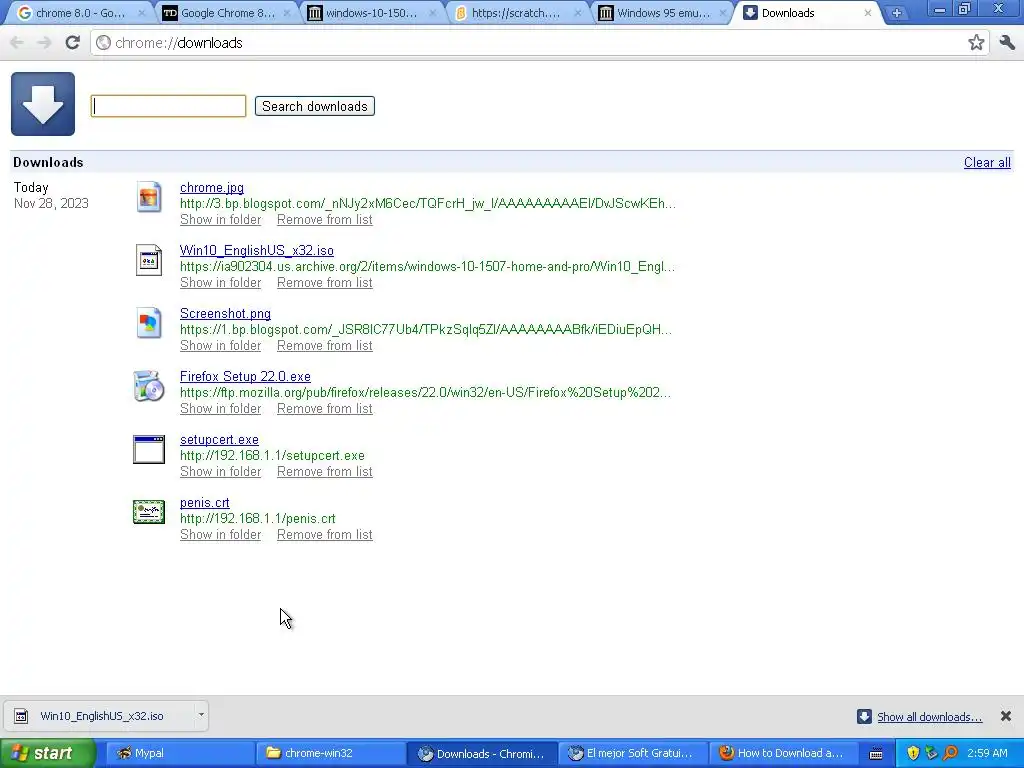
Task: Remove Firefox Setup from list
Action: 325,409
